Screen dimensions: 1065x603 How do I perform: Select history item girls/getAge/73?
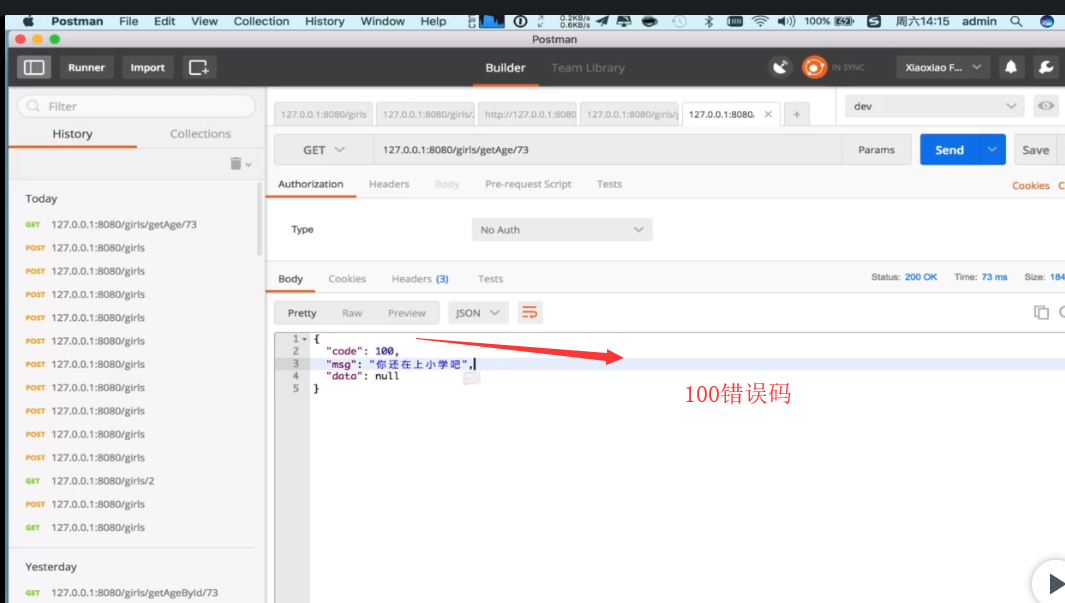[124, 224]
